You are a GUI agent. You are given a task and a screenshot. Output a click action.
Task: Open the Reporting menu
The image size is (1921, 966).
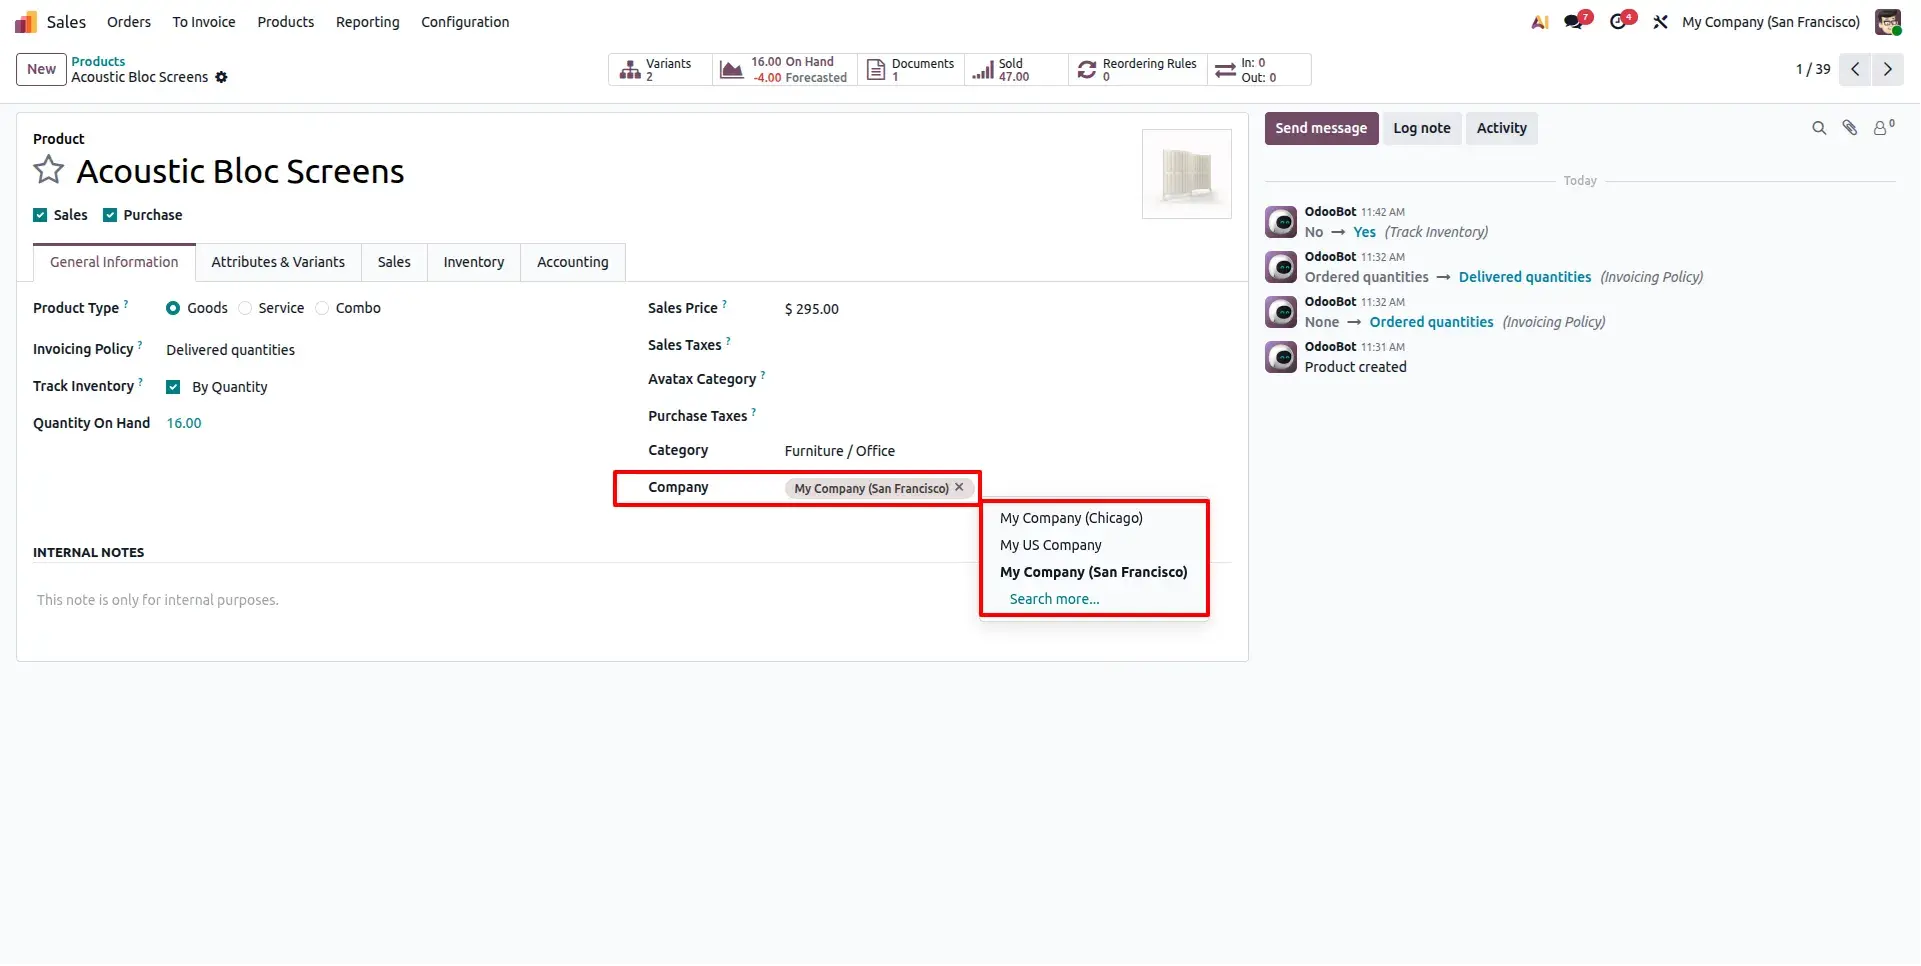tap(368, 22)
